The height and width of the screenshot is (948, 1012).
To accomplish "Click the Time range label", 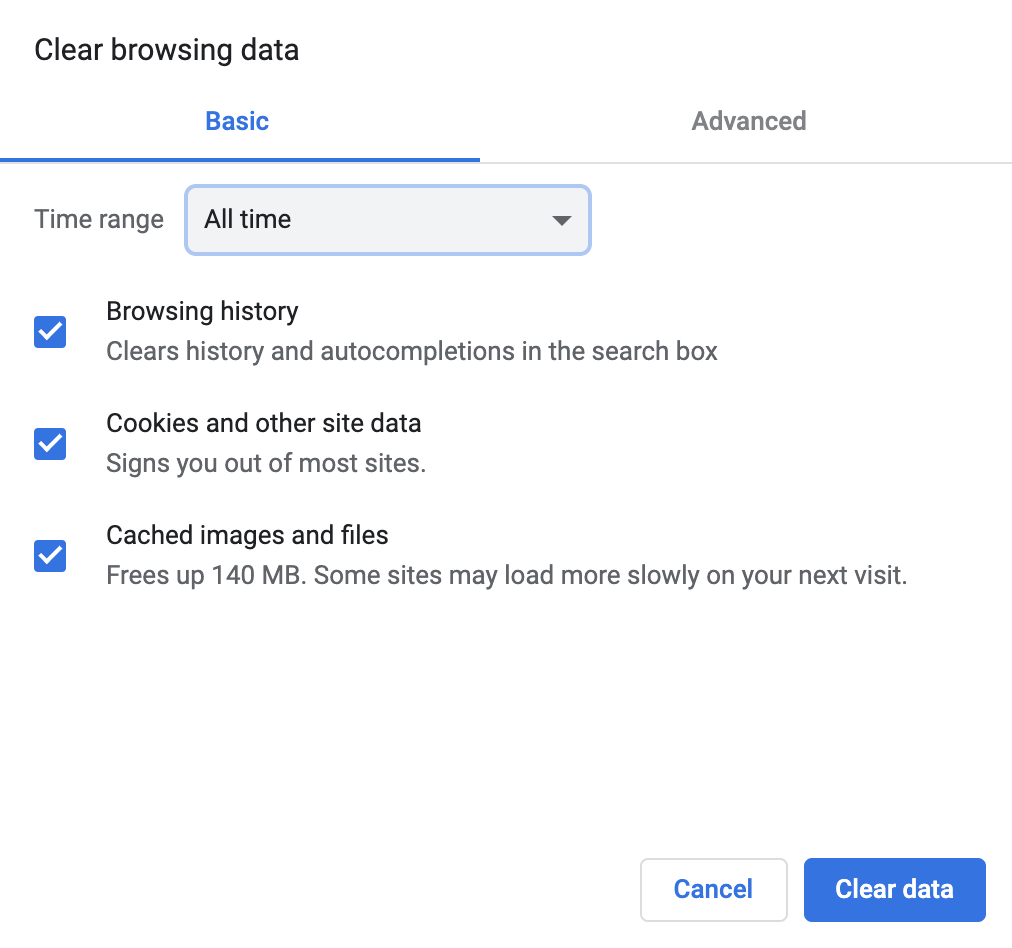I will 98,219.
